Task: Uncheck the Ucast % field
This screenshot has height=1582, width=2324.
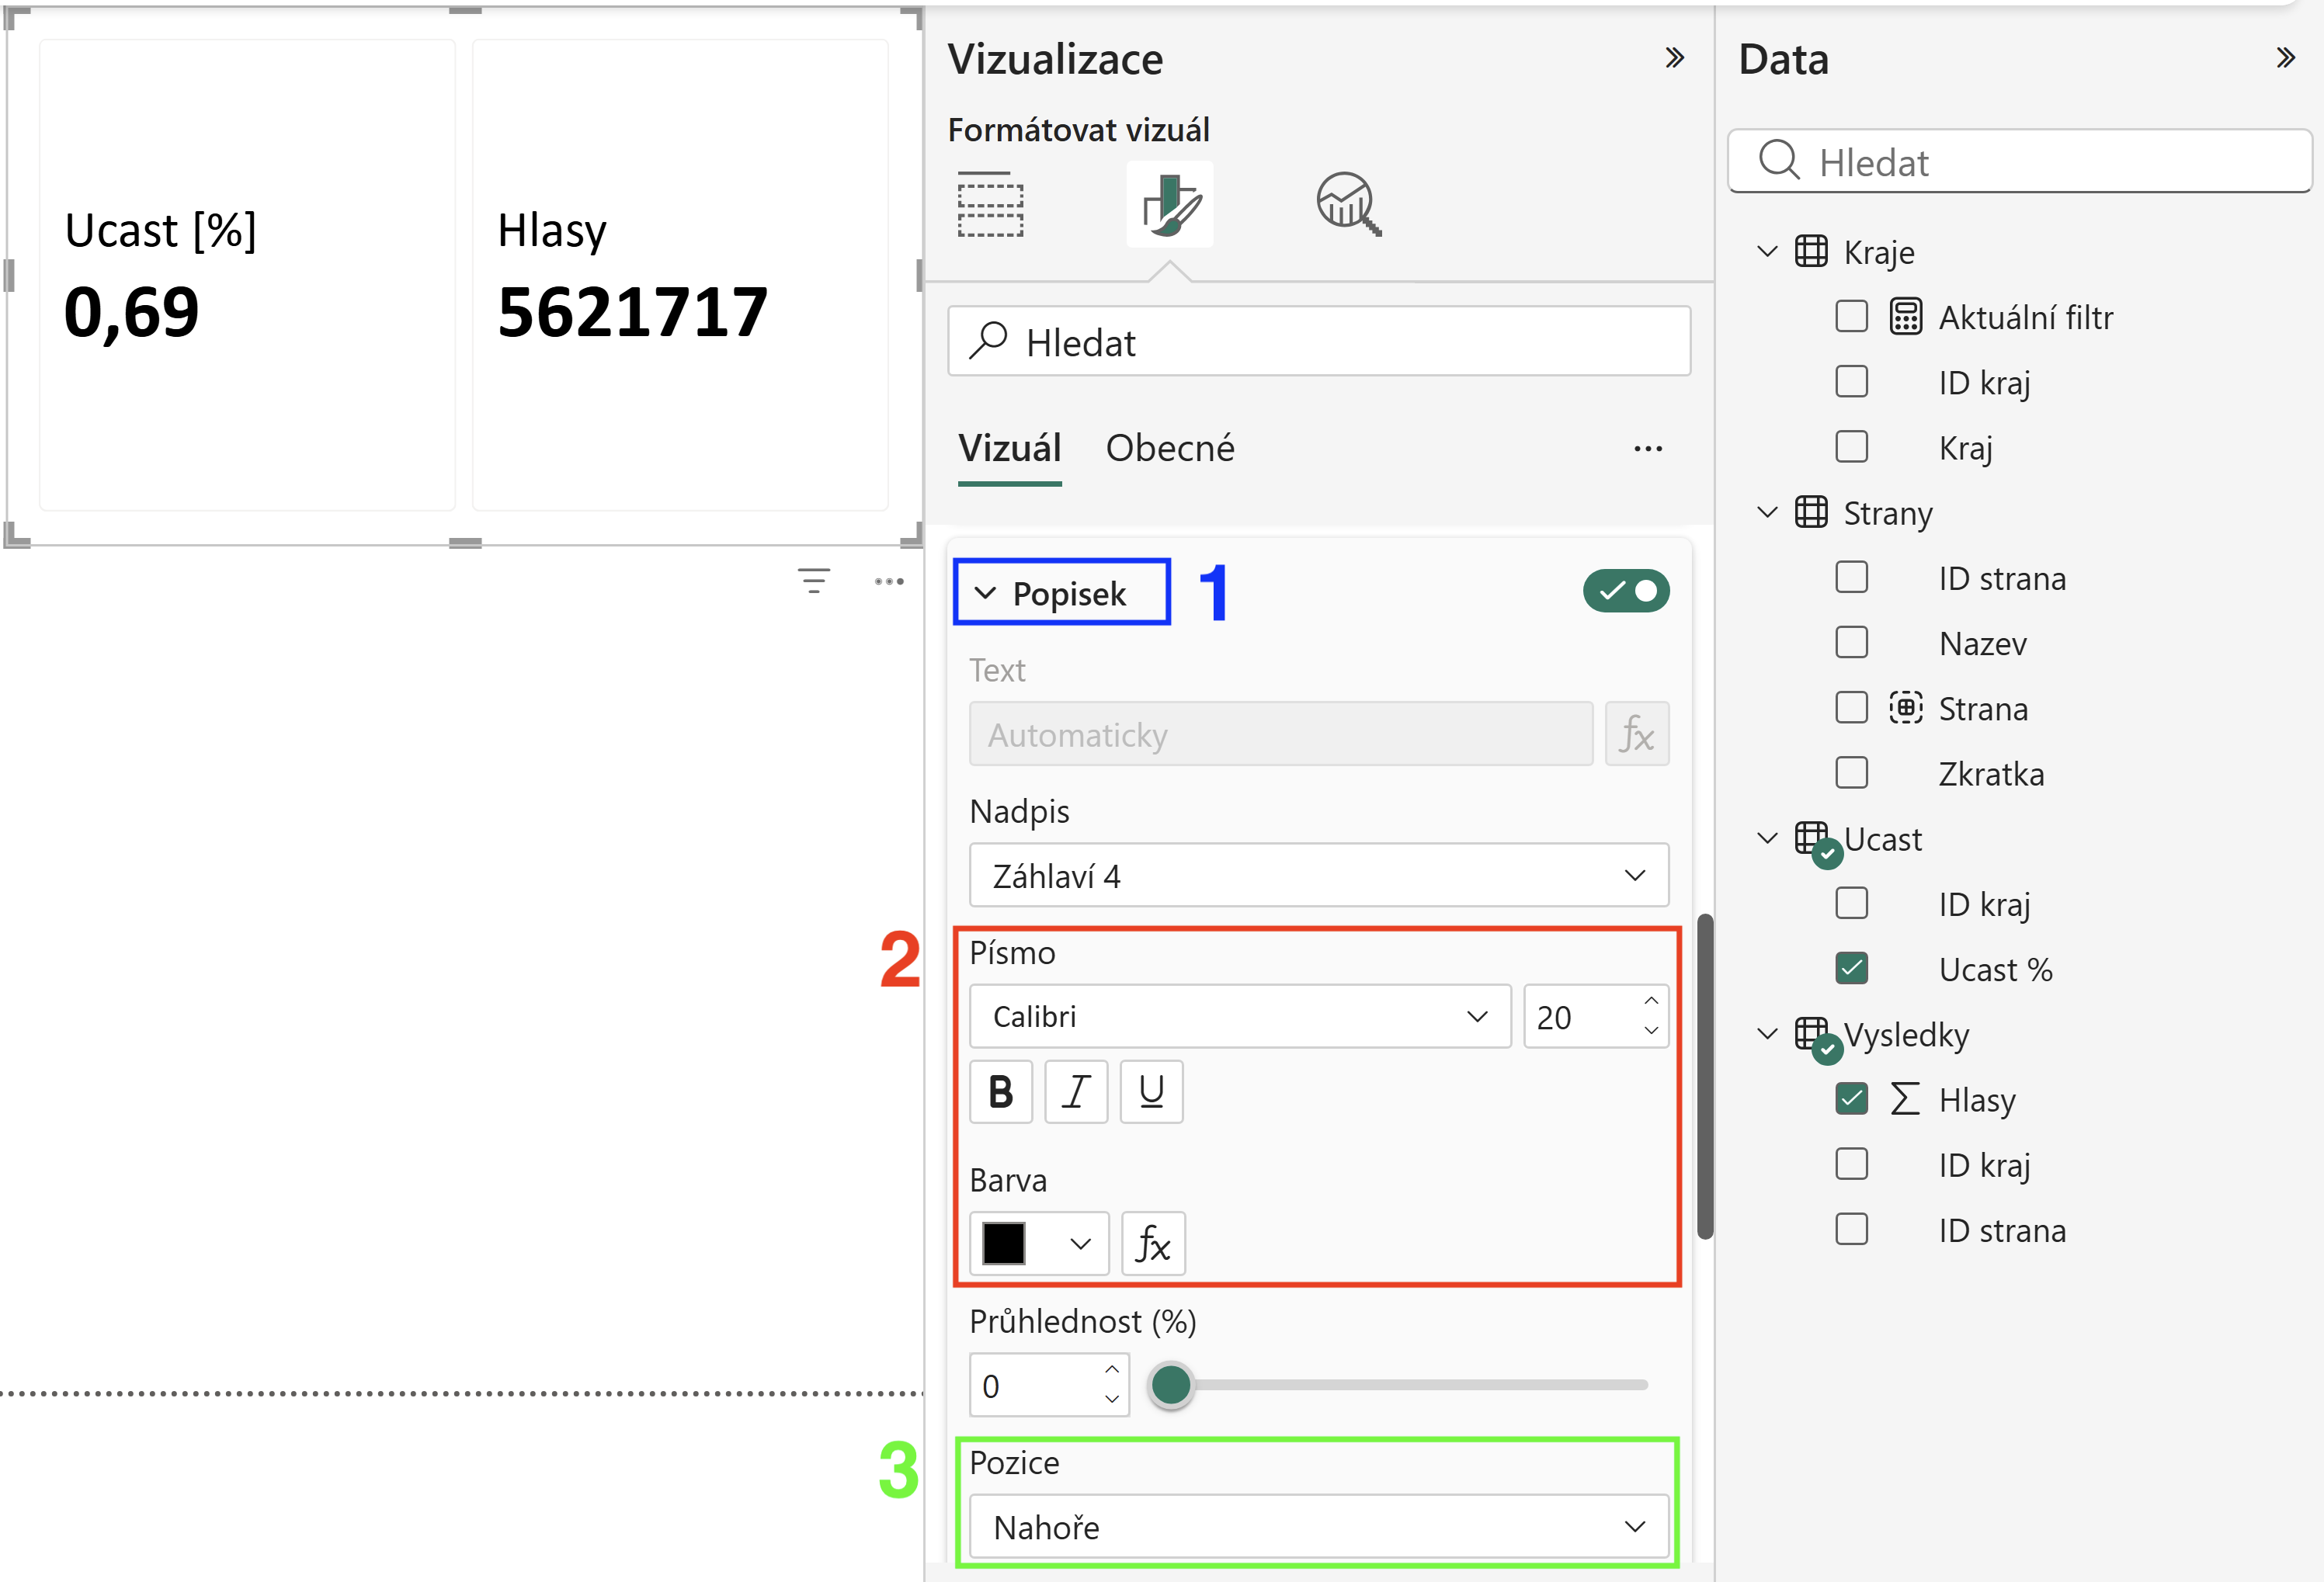Action: point(1852,968)
